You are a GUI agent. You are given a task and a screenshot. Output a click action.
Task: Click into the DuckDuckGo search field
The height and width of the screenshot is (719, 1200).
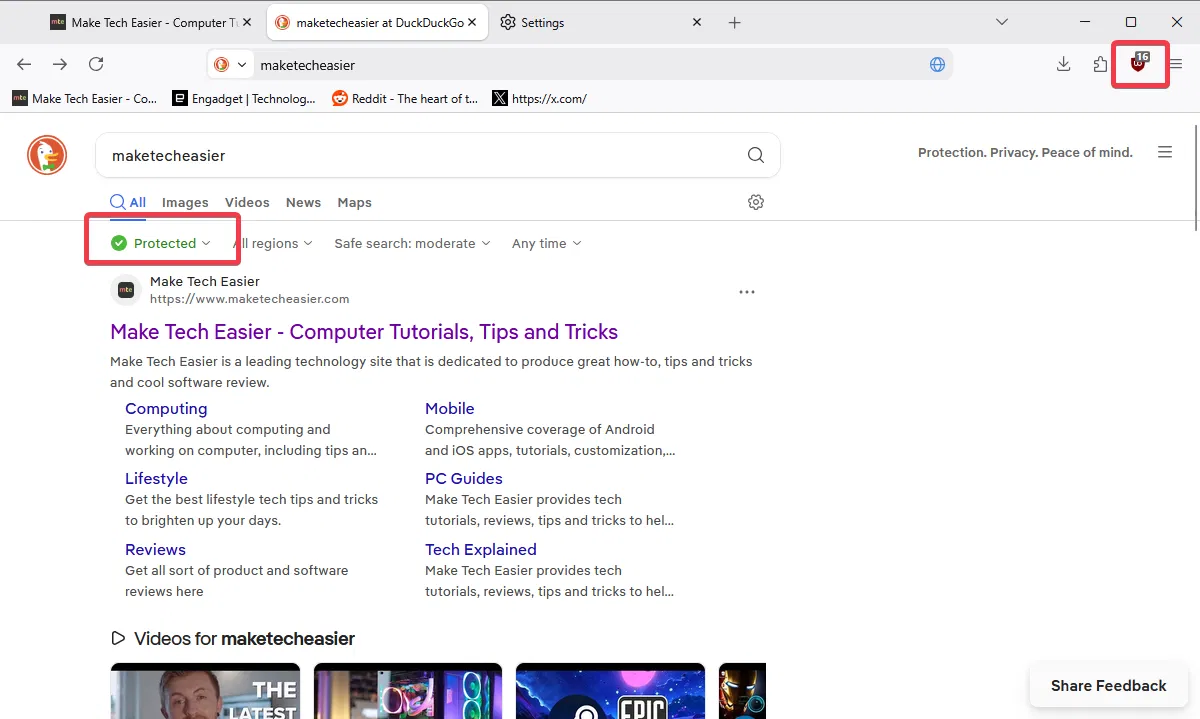[420, 155]
